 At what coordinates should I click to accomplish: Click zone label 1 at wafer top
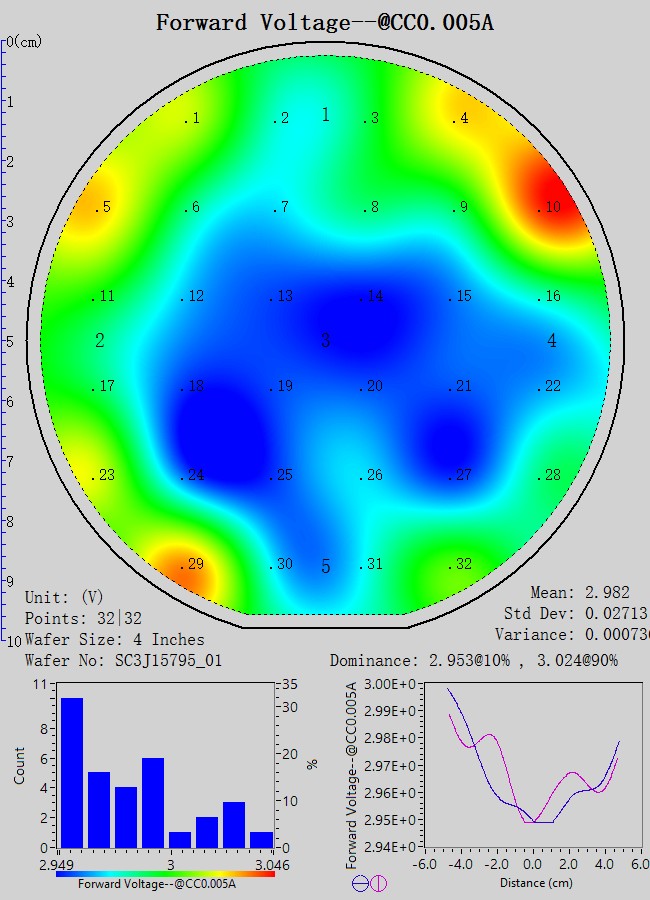pyautogui.click(x=325, y=115)
